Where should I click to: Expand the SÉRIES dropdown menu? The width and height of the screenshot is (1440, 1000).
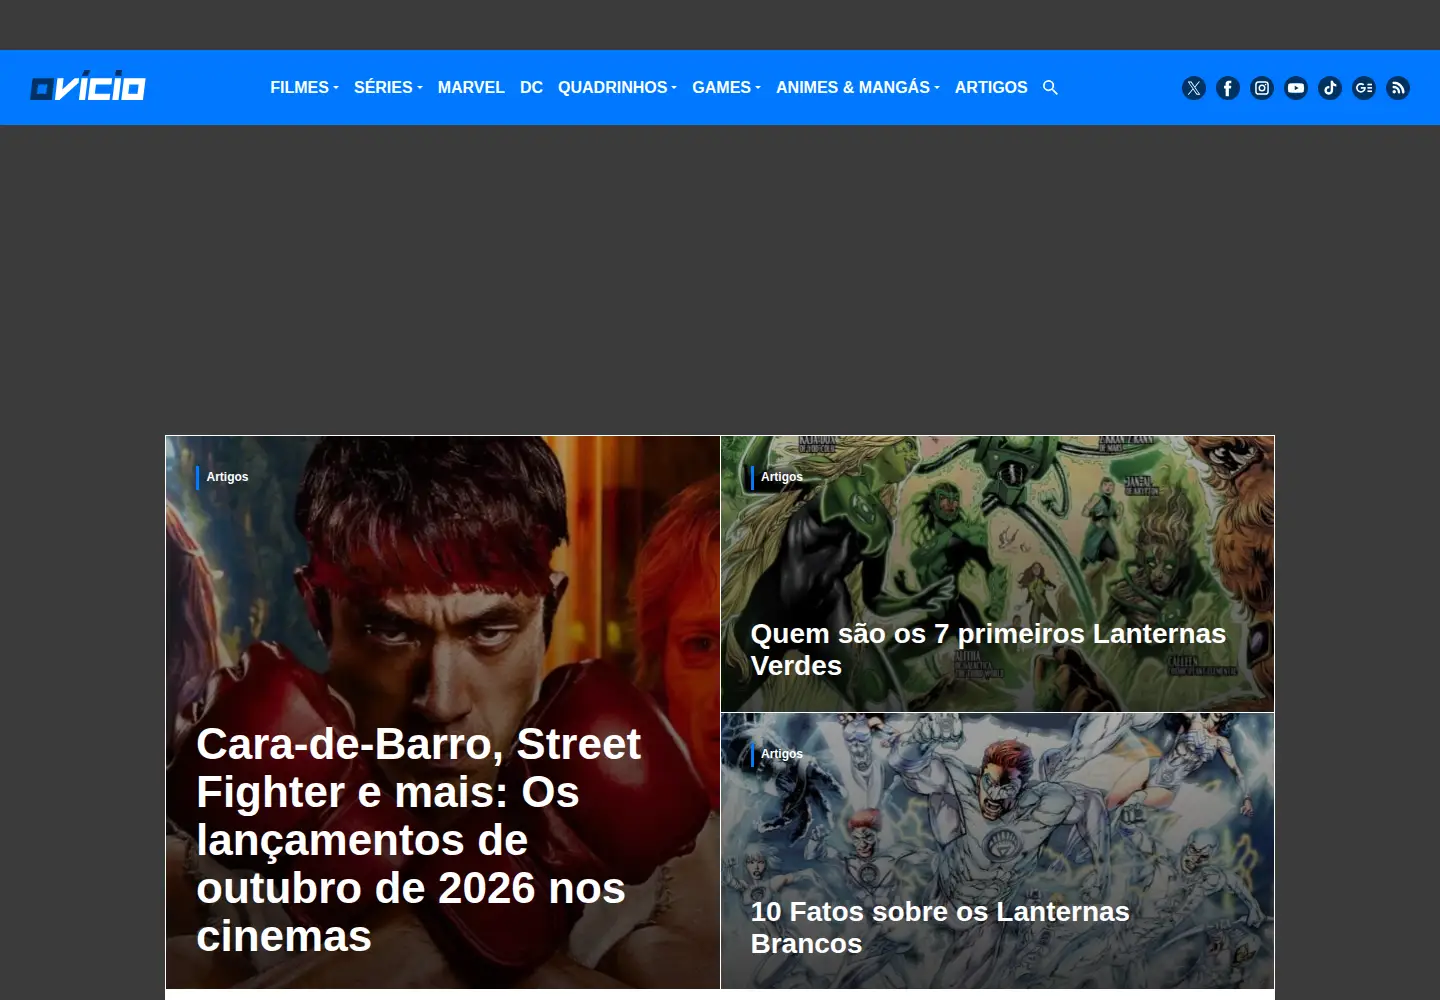388,88
